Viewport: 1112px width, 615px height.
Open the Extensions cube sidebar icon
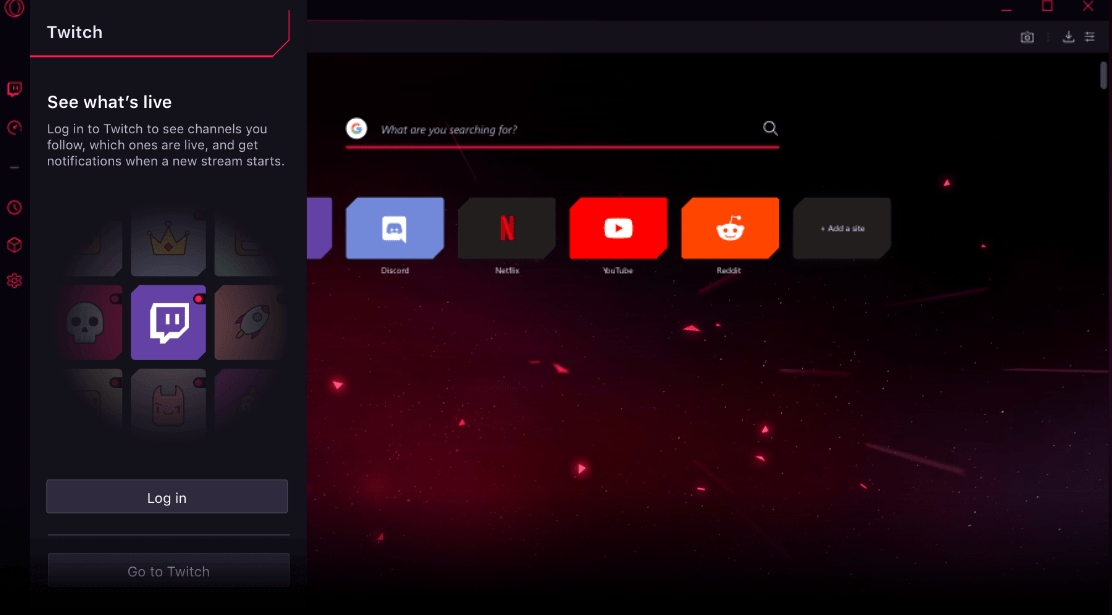[x=14, y=245]
